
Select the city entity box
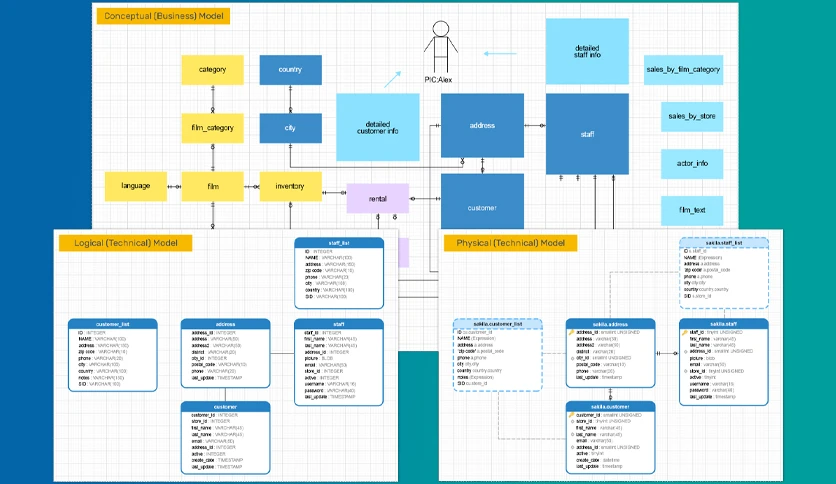(291, 128)
